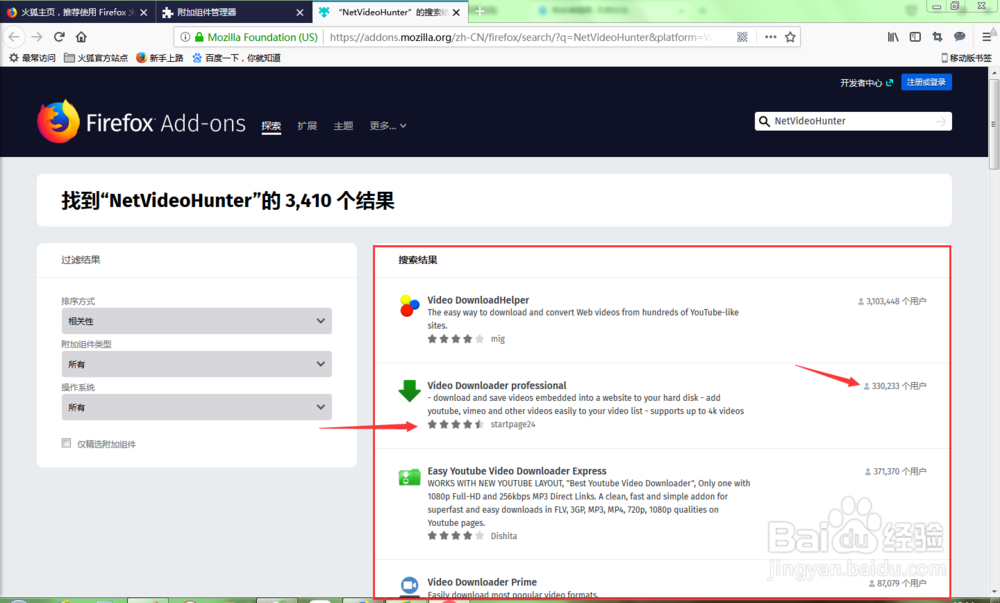Open Easy Youtube Video Downloader Express link

pos(517,470)
